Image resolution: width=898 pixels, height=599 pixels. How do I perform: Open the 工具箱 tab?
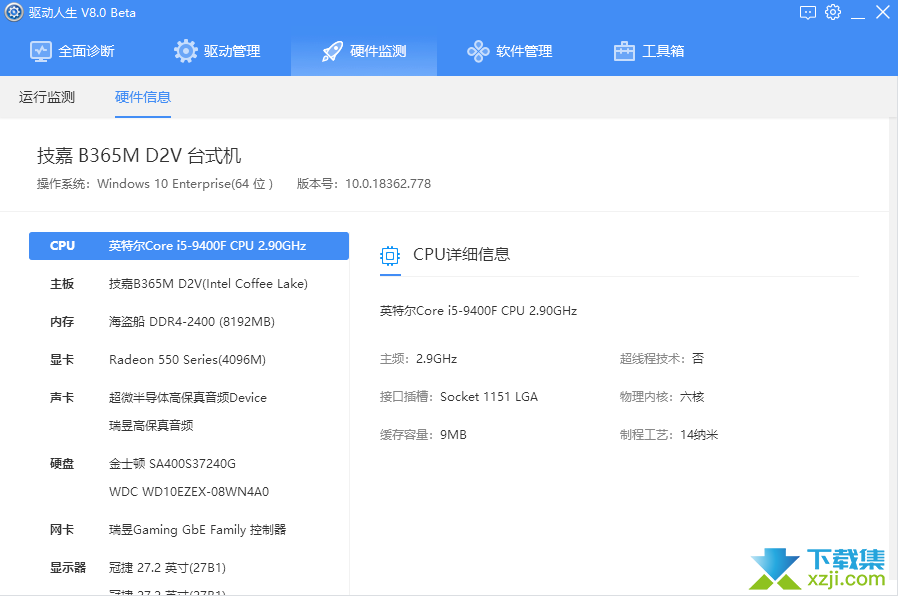coord(649,52)
